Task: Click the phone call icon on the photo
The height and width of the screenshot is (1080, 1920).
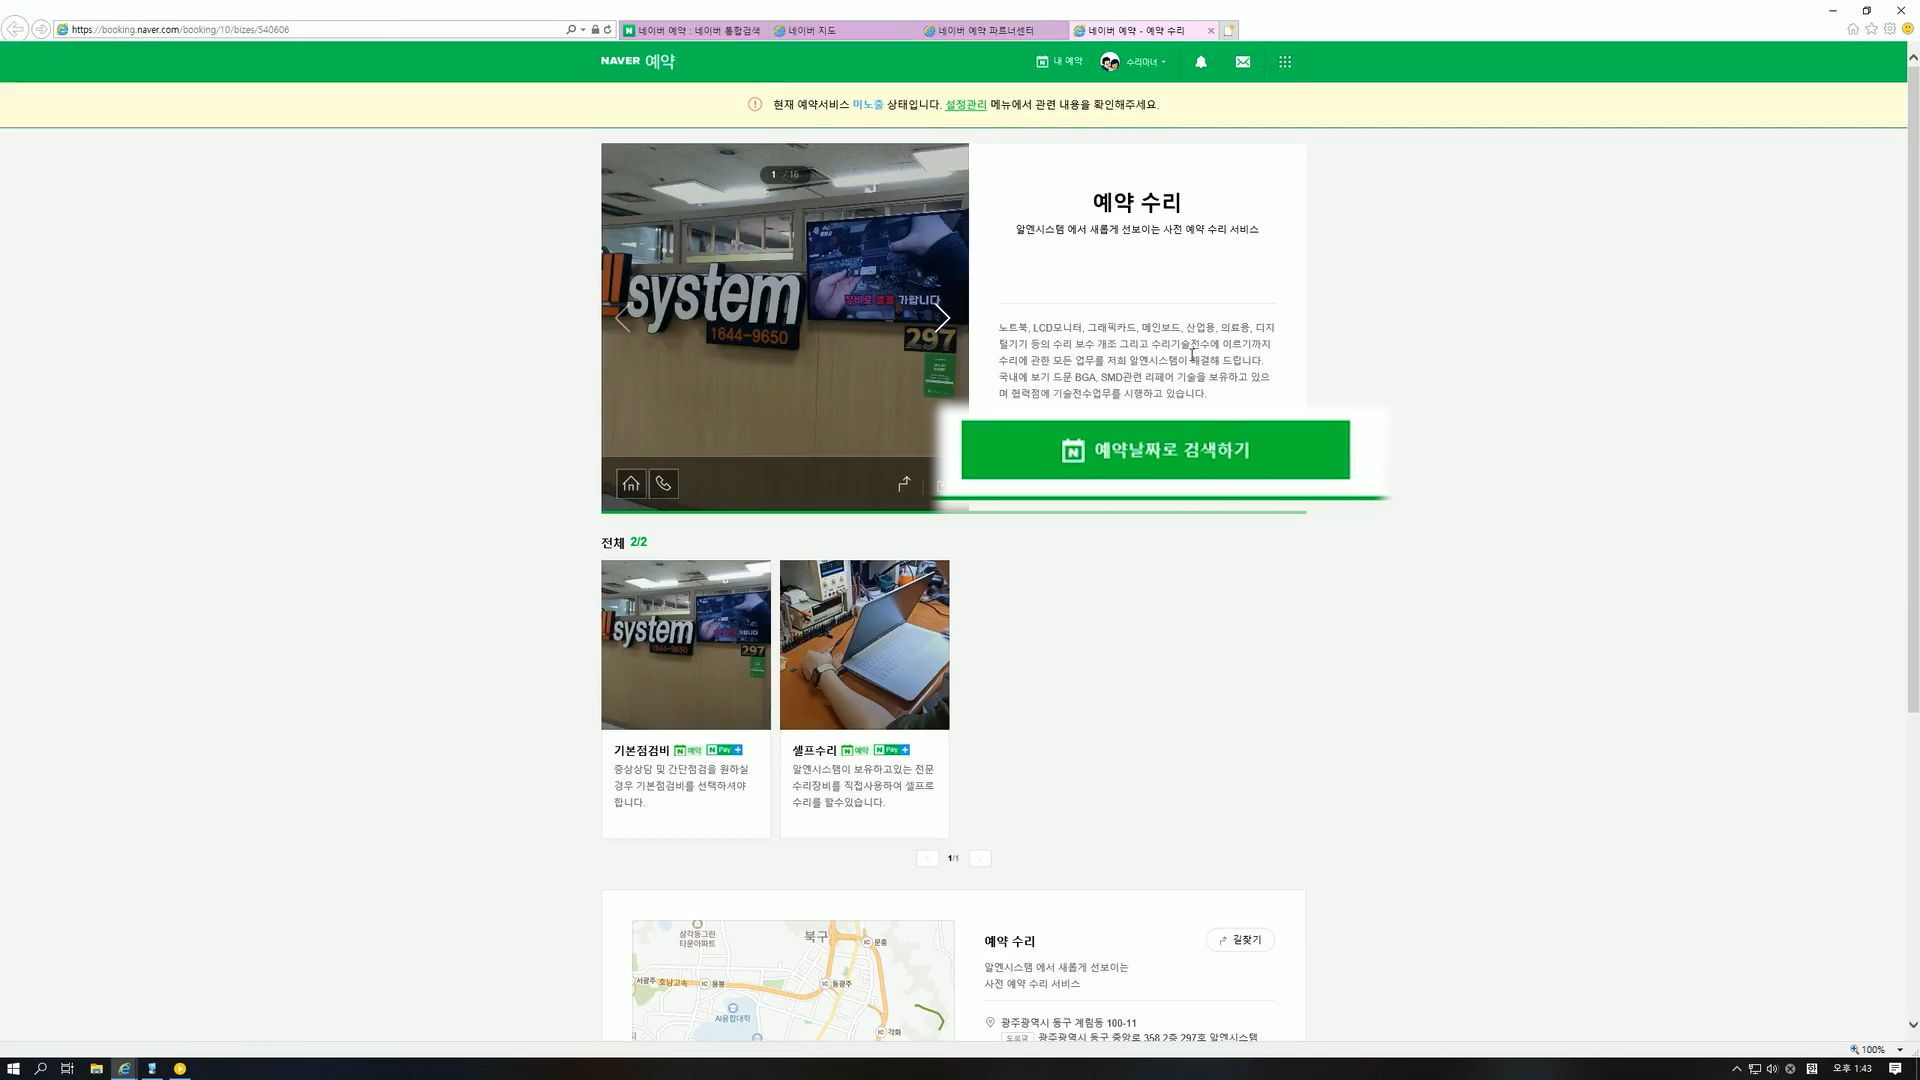Action: click(663, 484)
